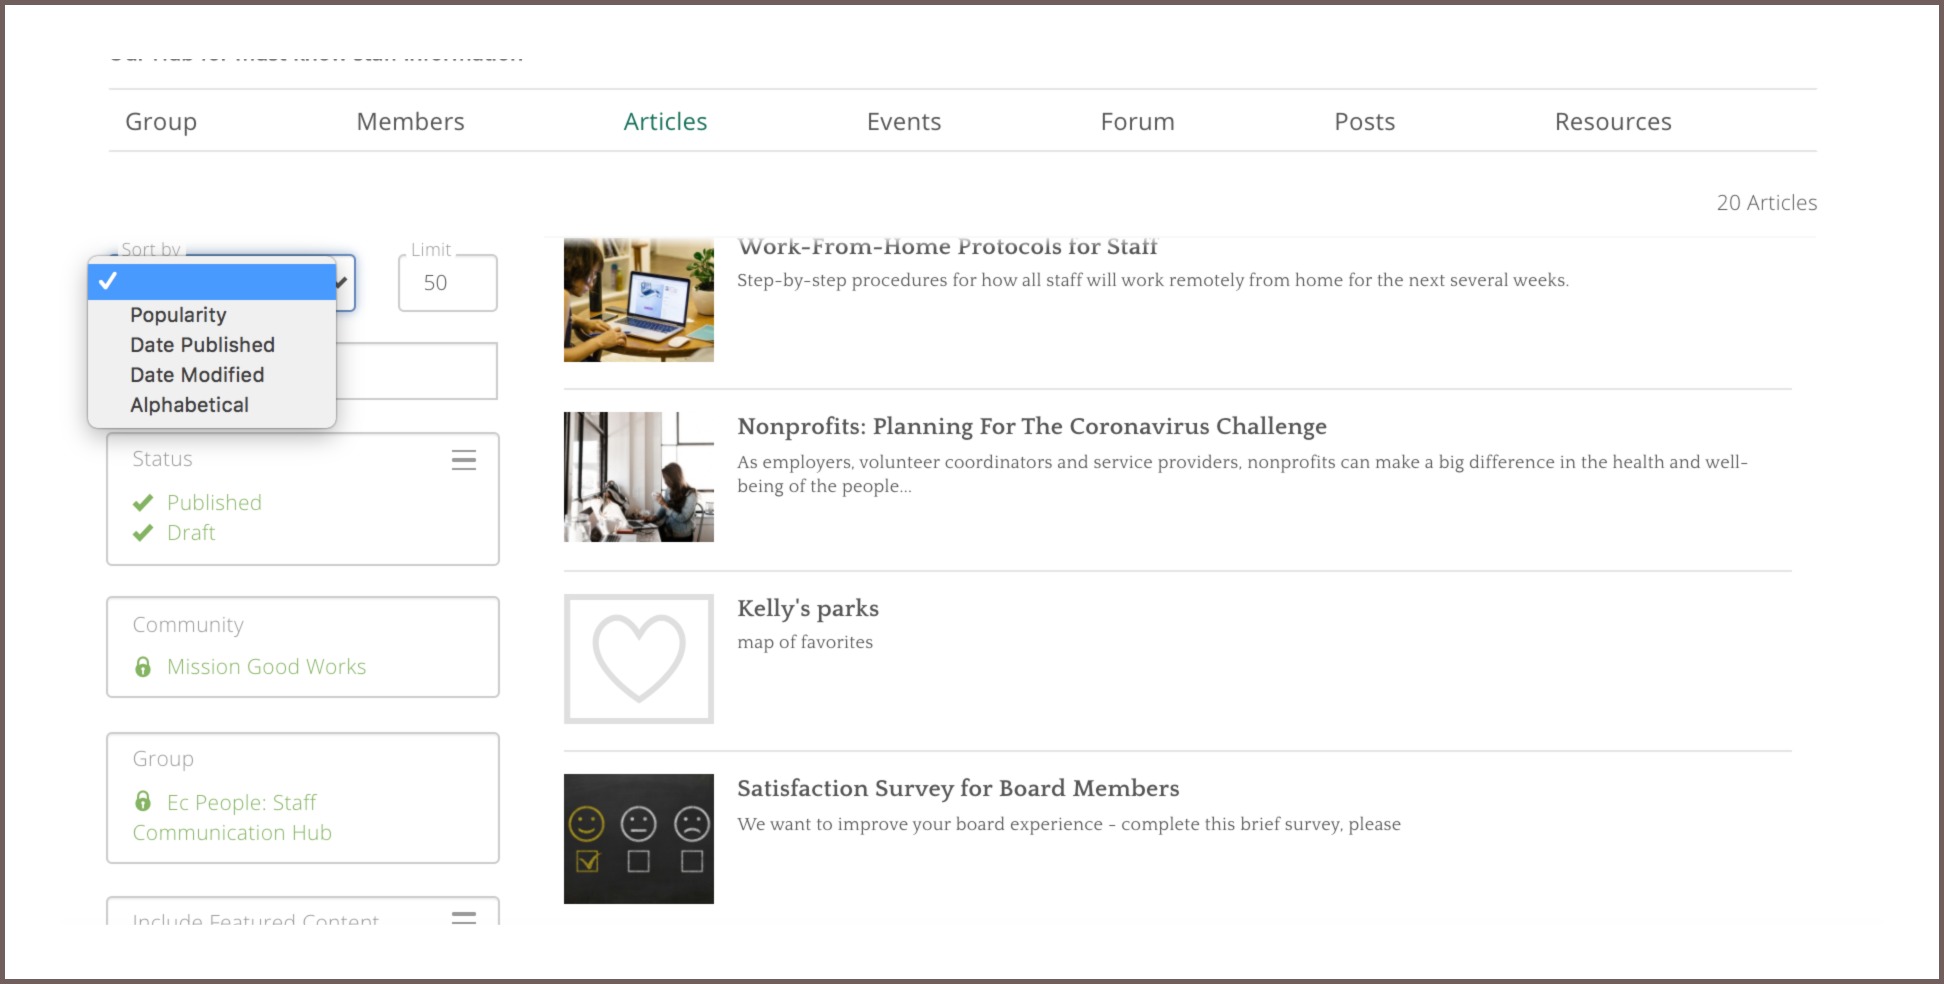Click the heart placeholder image for Kelly's parks

(639, 659)
